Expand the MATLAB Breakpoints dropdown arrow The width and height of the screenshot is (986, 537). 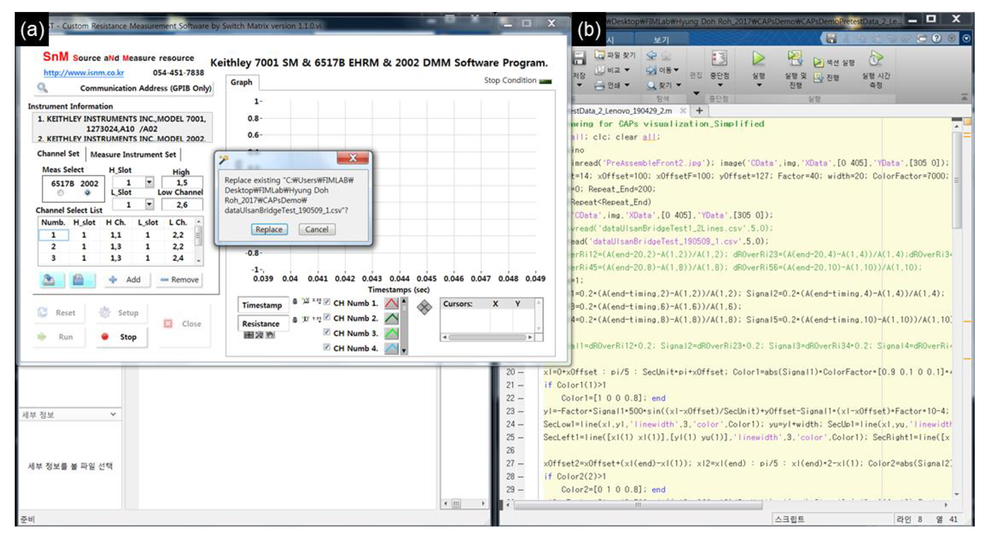pyautogui.click(x=719, y=84)
